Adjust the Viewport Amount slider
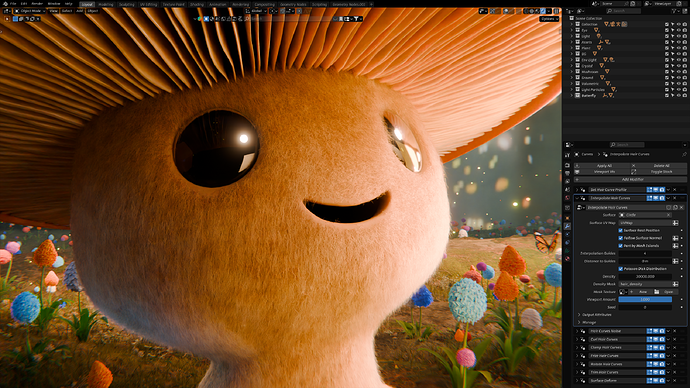690x388 pixels. 645,300
